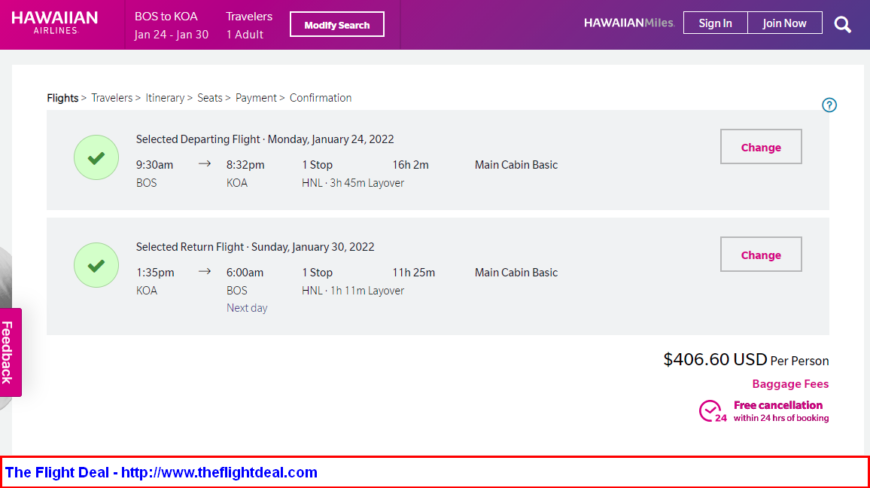Go to the Itinerary breadcrumb step

(x=165, y=98)
